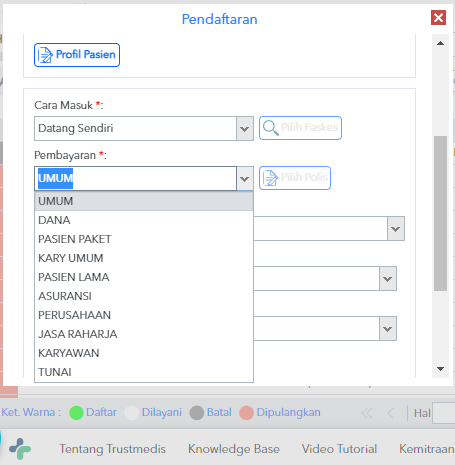Go to previous page arrow icon
The image size is (455, 465).
pos(391,413)
